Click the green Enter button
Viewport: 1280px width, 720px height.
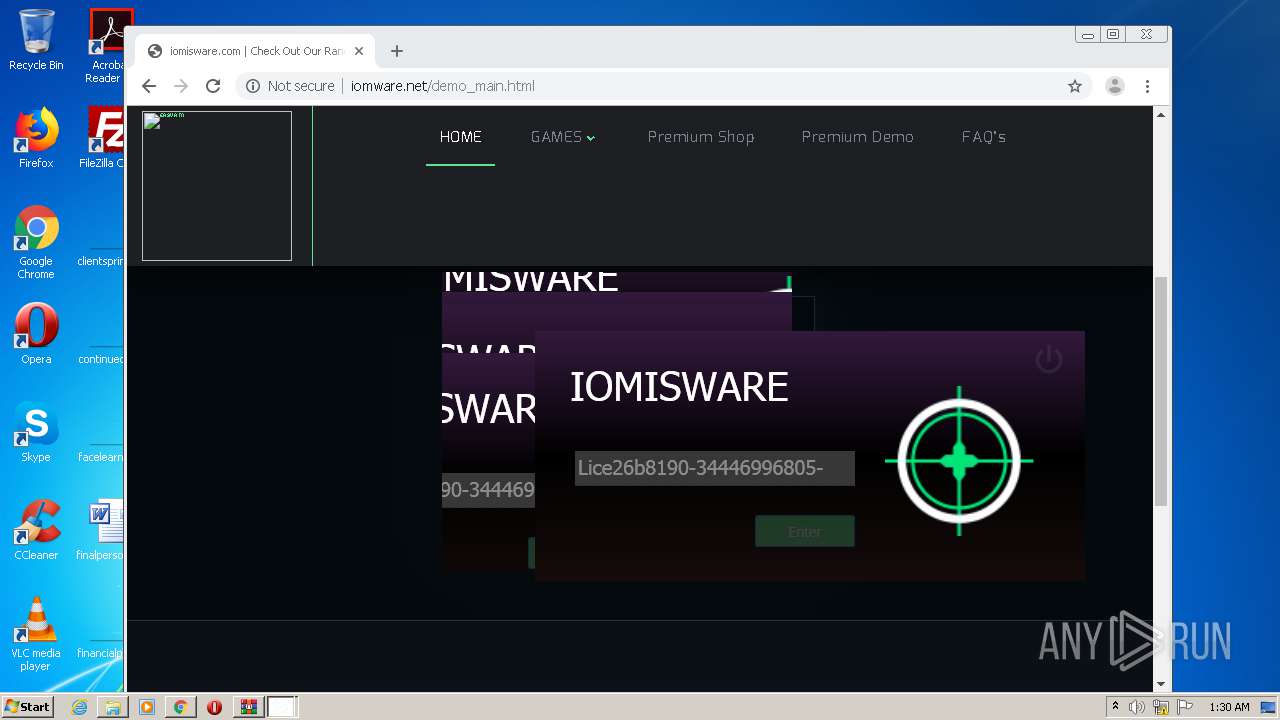[x=805, y=531]
